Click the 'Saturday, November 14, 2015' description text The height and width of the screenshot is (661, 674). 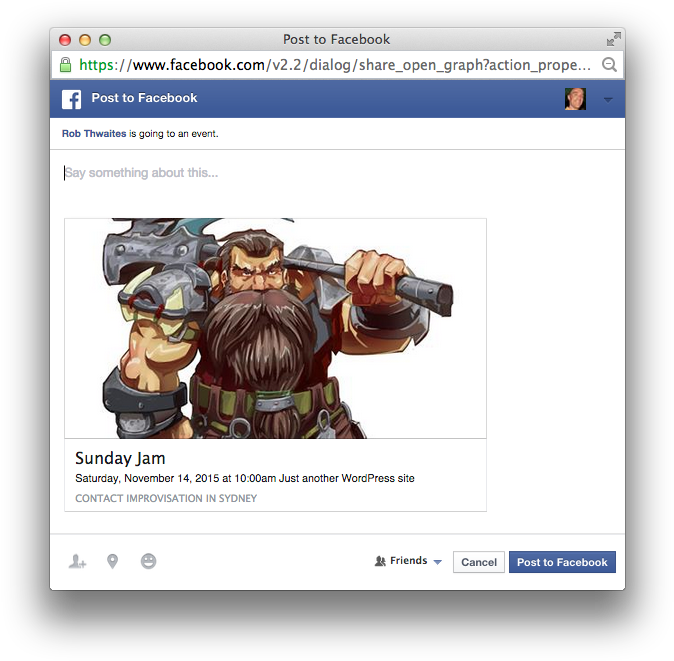click(245, 478)
